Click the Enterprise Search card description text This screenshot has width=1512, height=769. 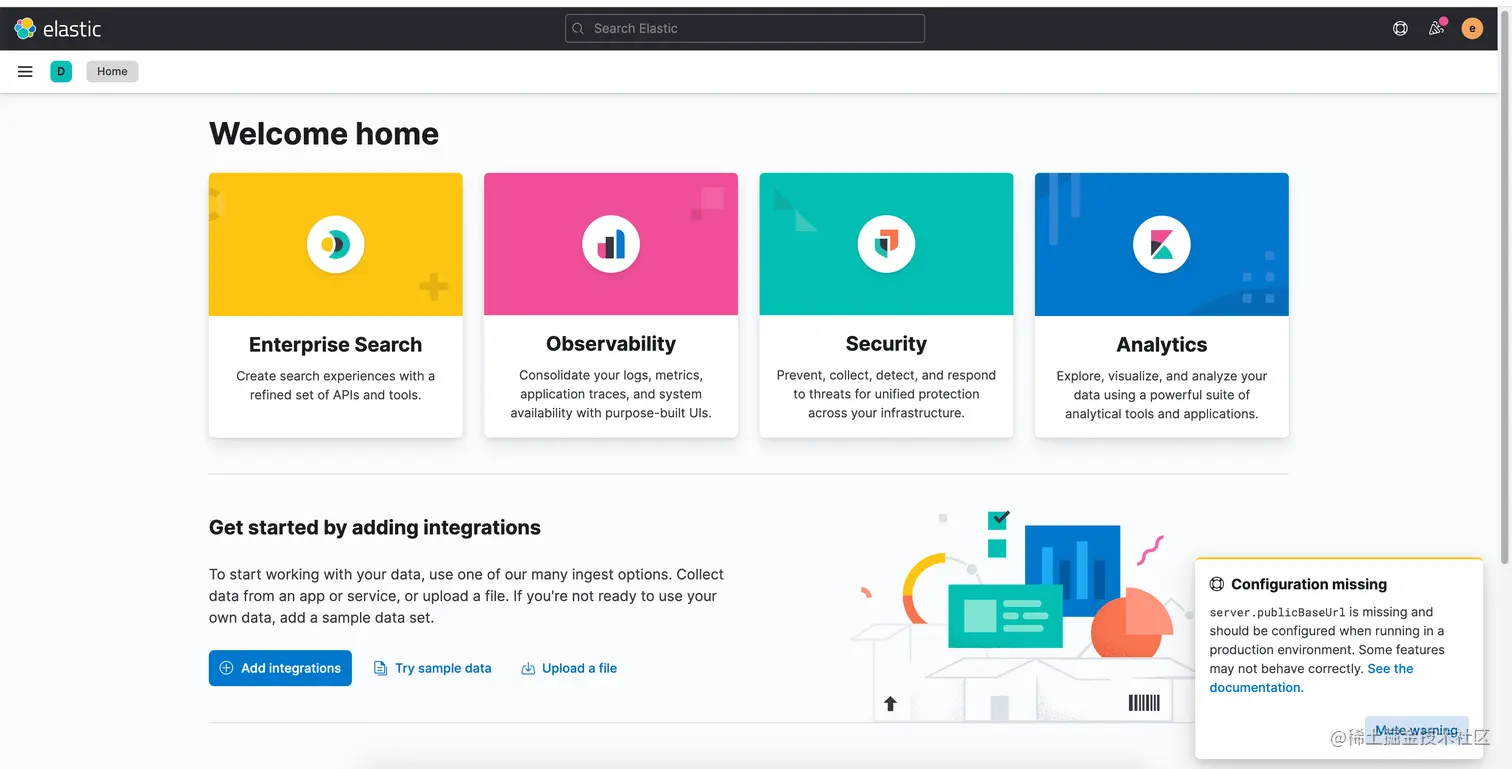pos(335,386)
